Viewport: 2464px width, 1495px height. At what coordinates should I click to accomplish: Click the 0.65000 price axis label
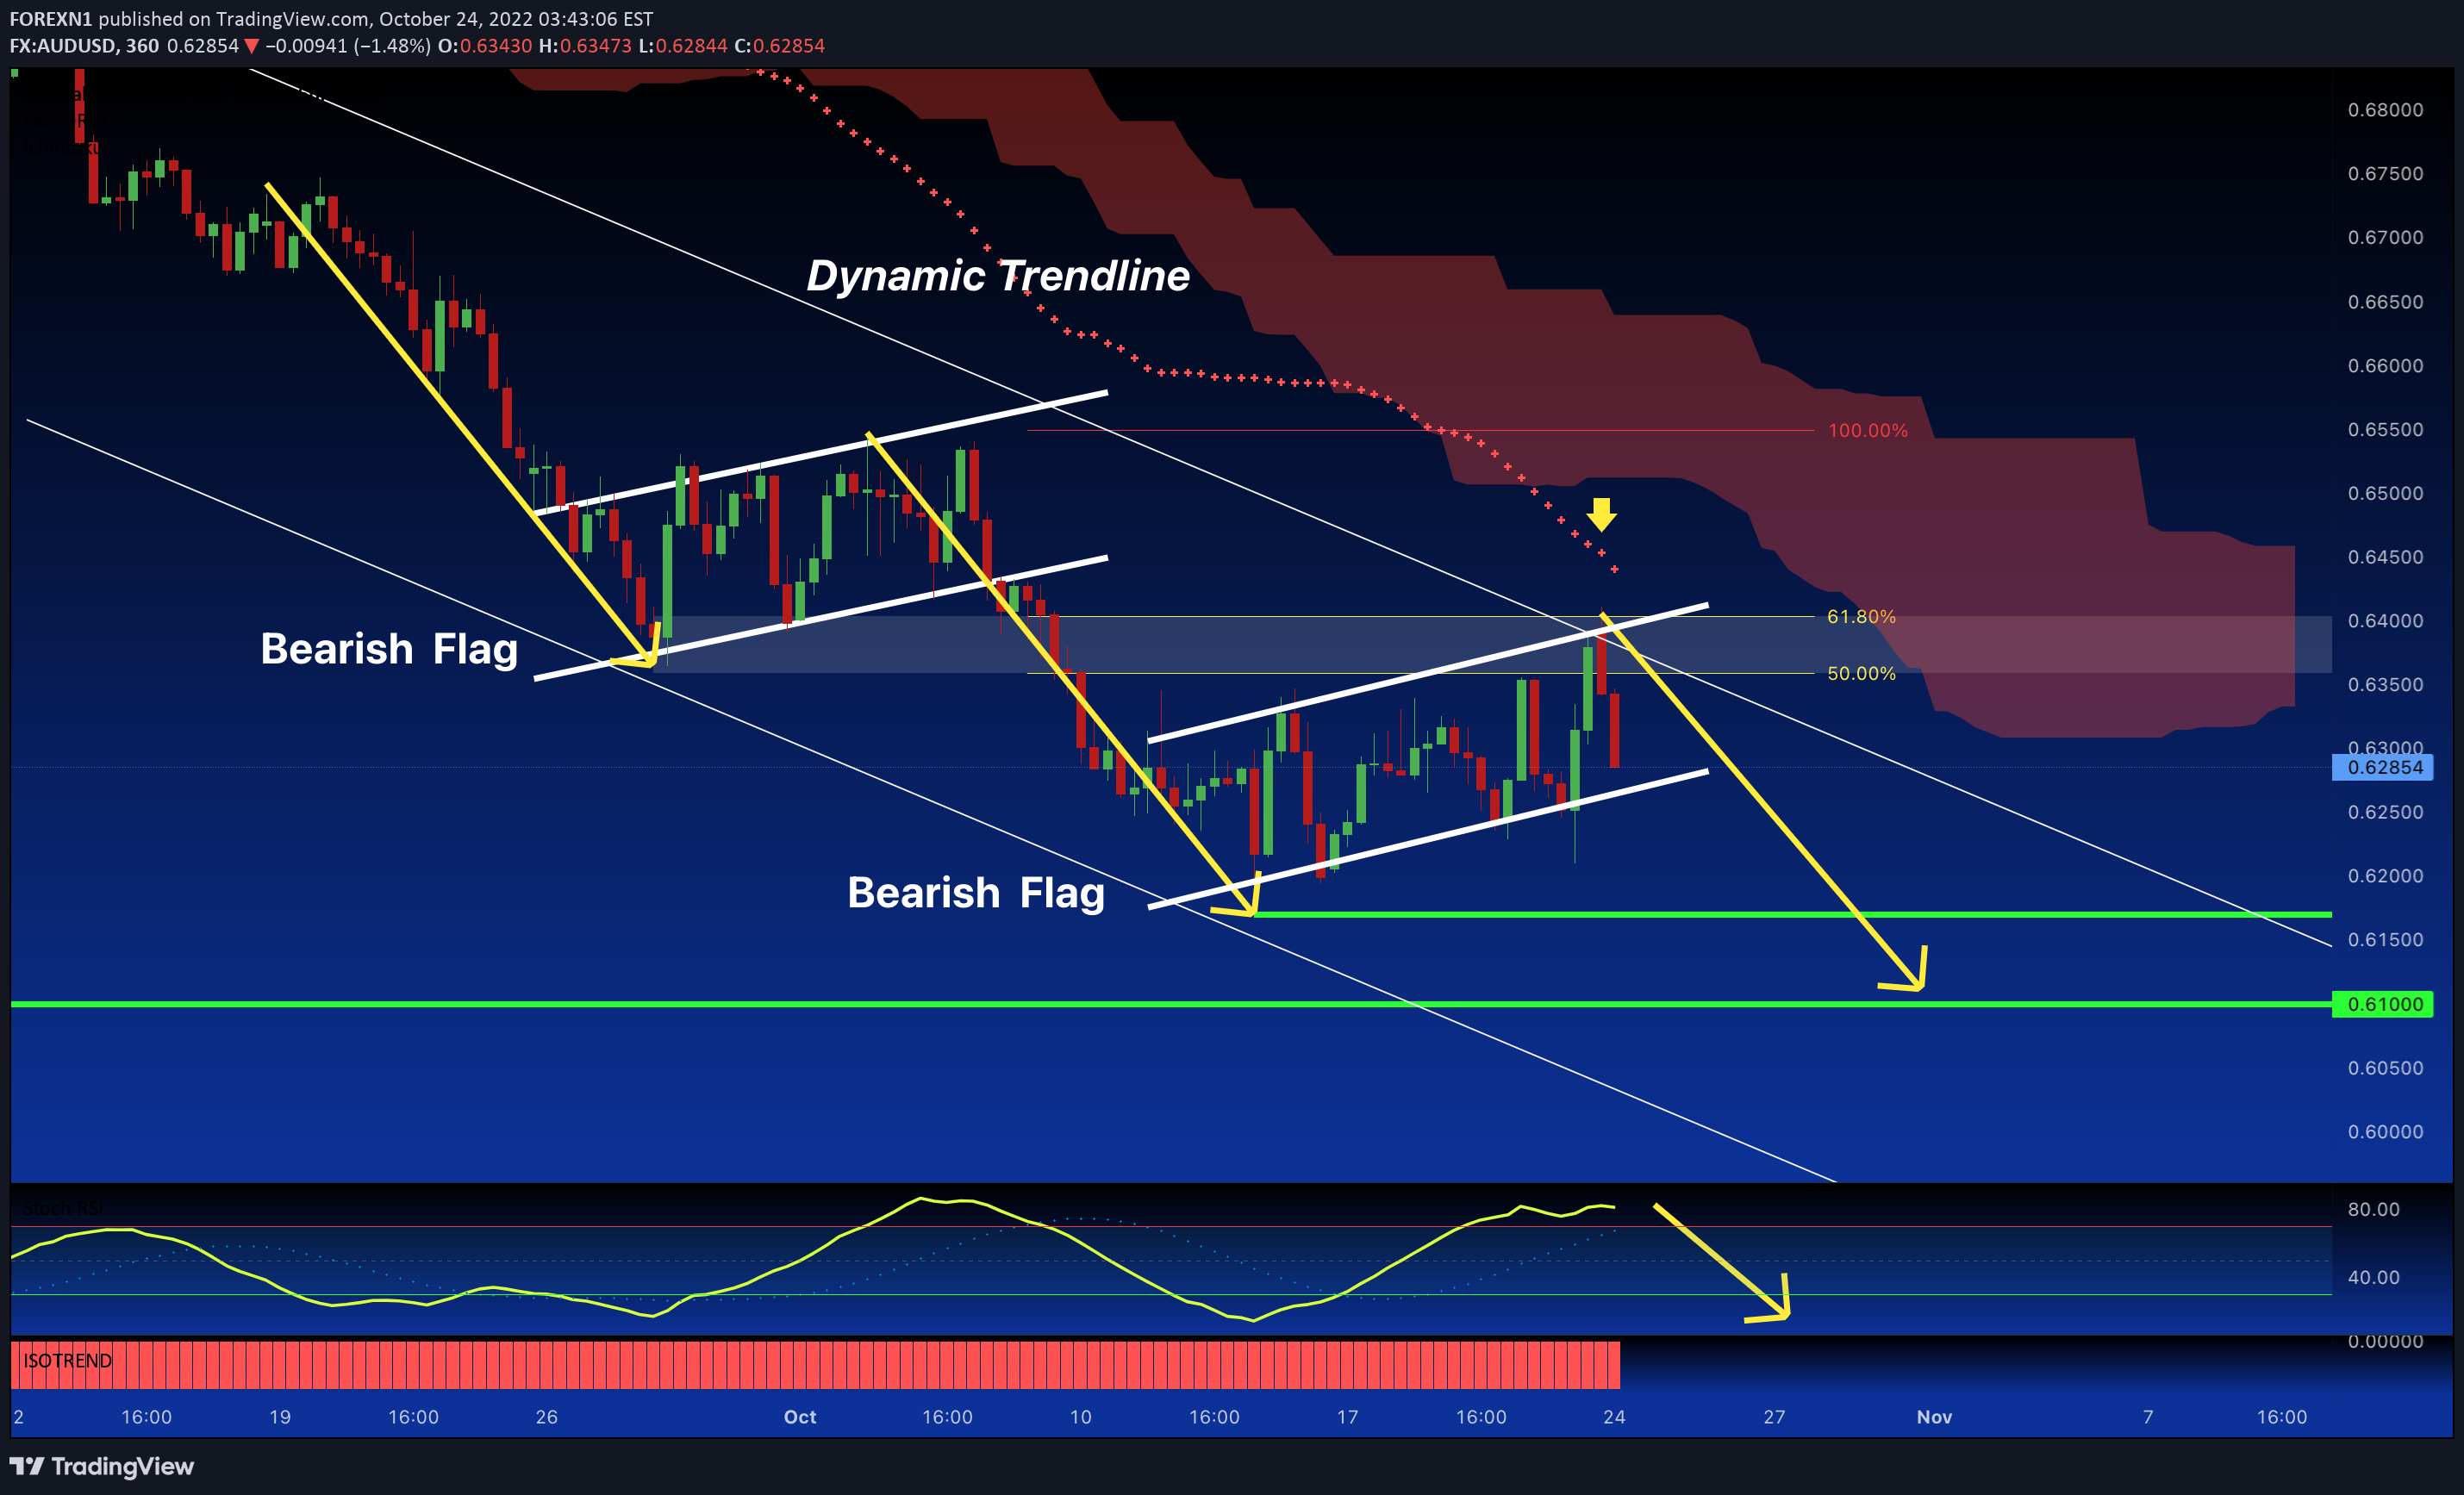2385,494
